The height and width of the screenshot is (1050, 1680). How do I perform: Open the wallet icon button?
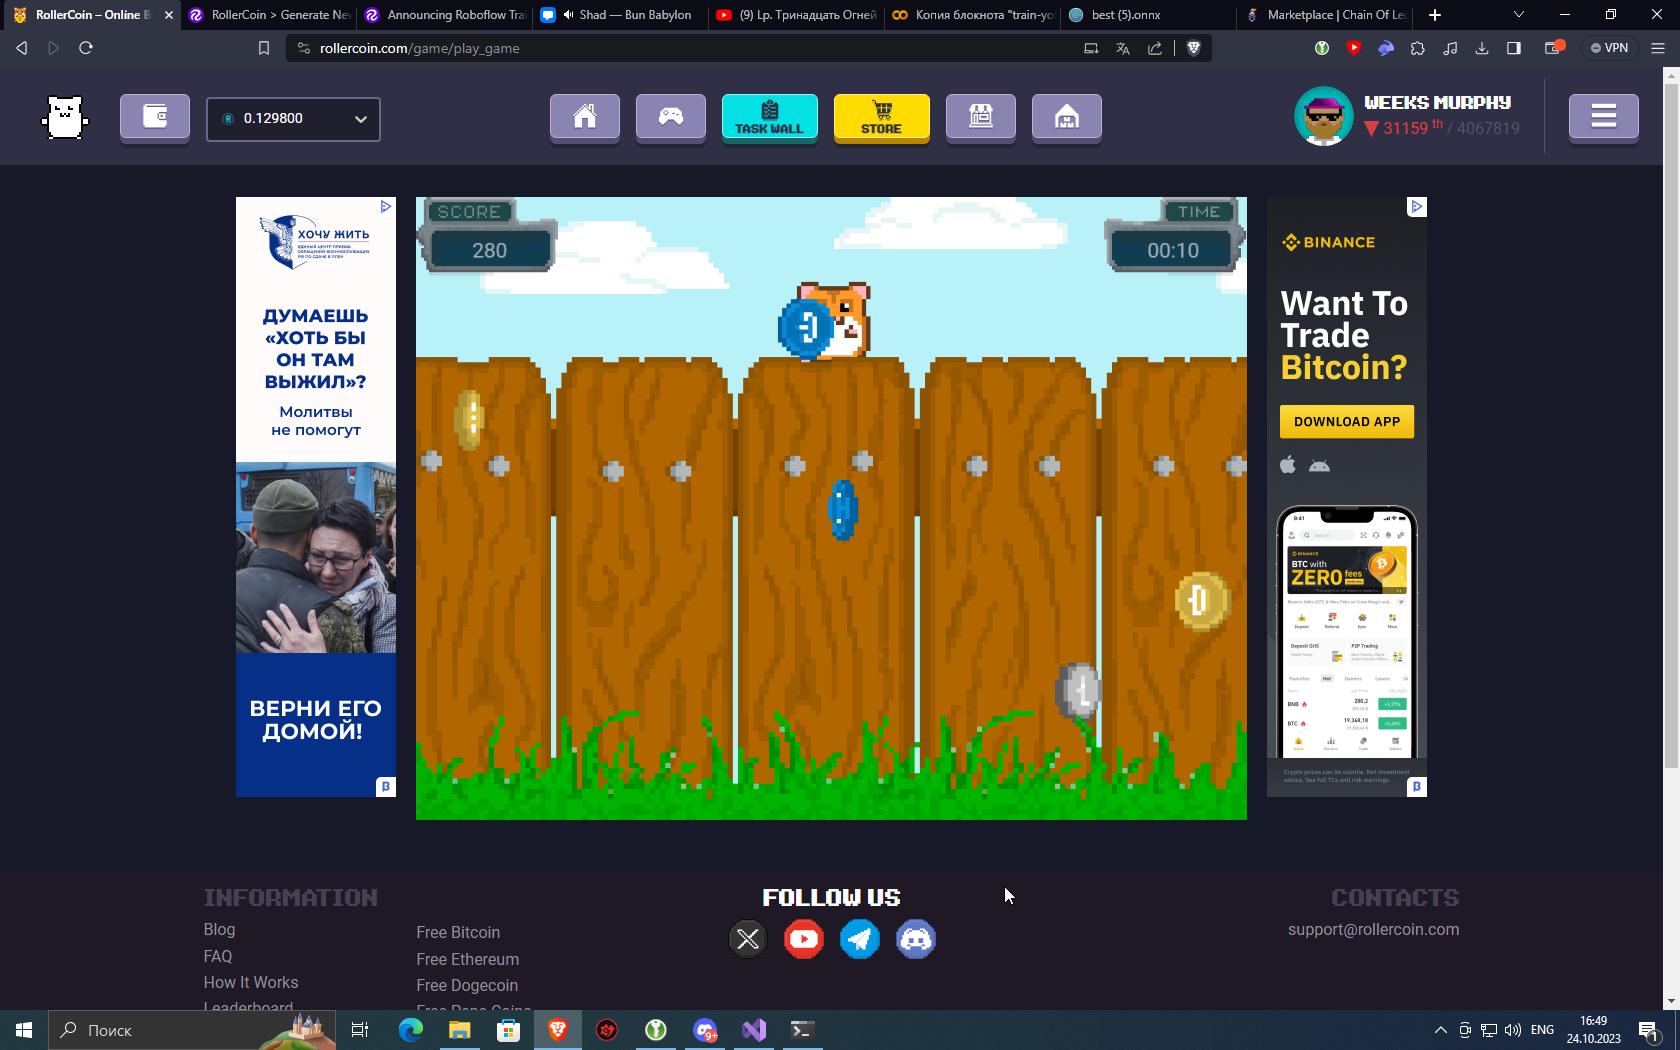(155, 118)
